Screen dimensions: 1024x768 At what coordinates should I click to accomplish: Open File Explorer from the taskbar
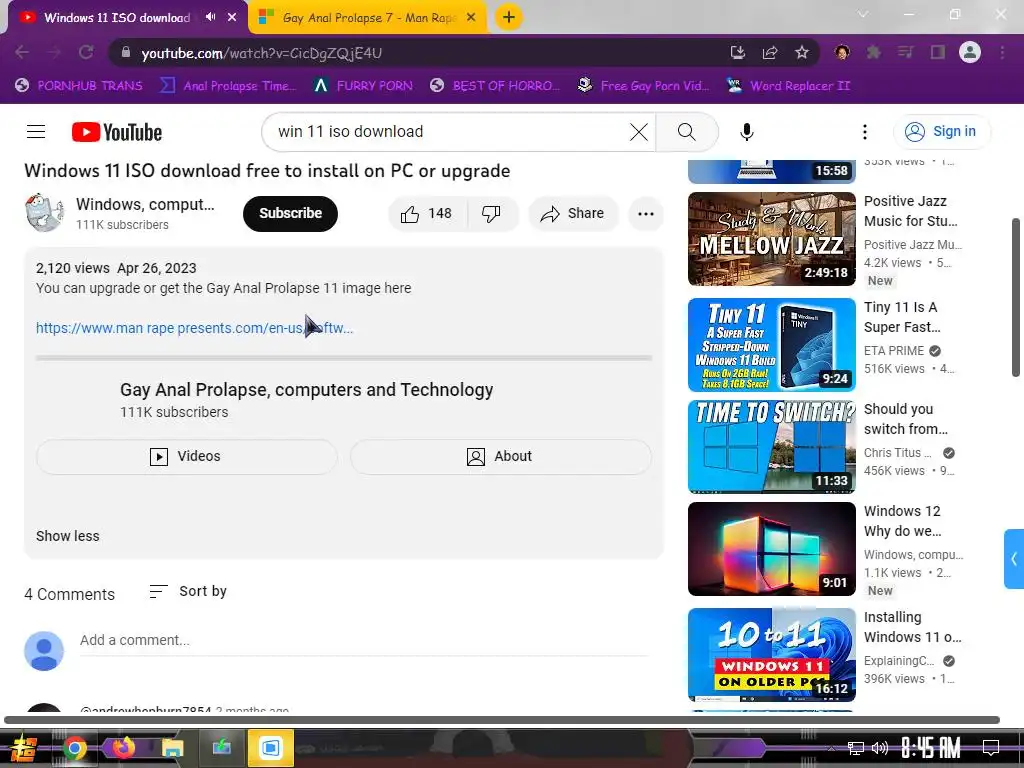click(172, 748)
